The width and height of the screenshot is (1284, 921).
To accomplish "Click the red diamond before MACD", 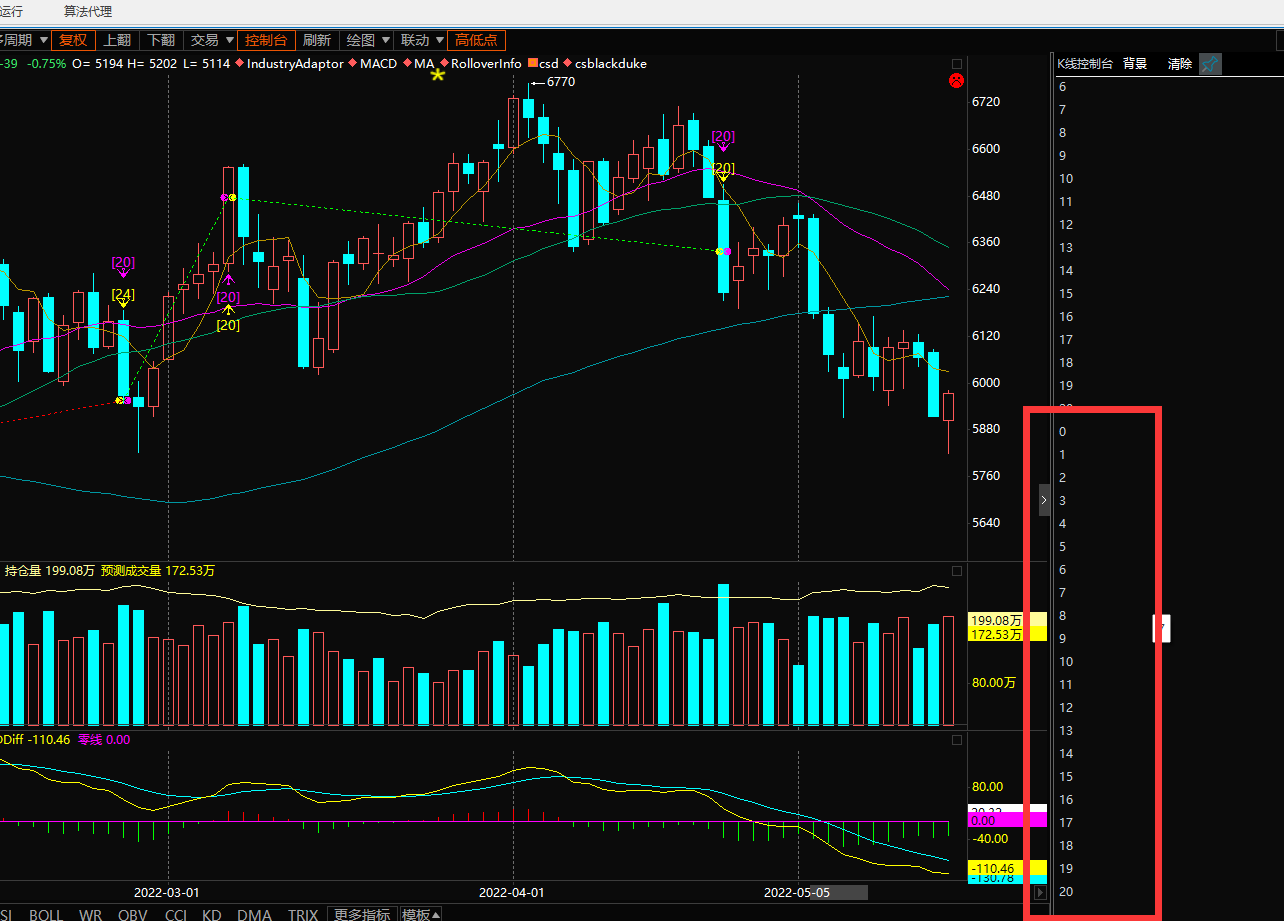I will (353, 64).
